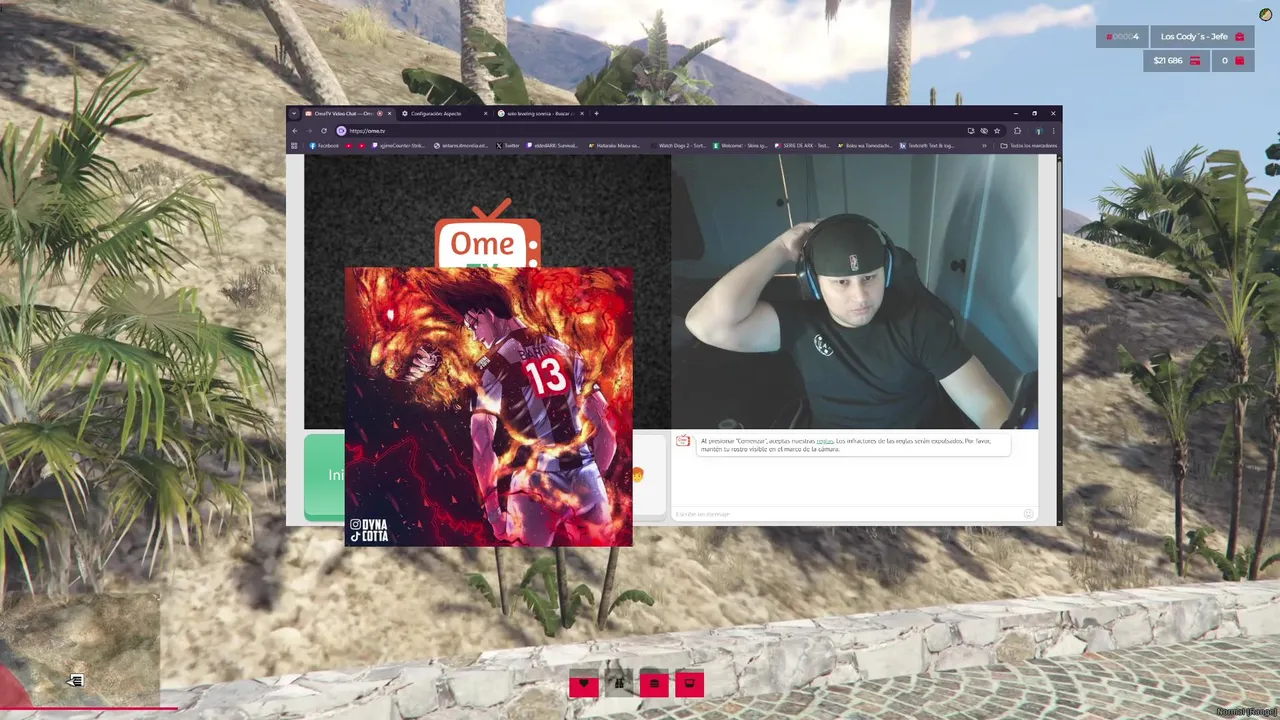Open the browser profile avatar
The width and height of the screenshot is (1280, 720).
[1039, 131]
